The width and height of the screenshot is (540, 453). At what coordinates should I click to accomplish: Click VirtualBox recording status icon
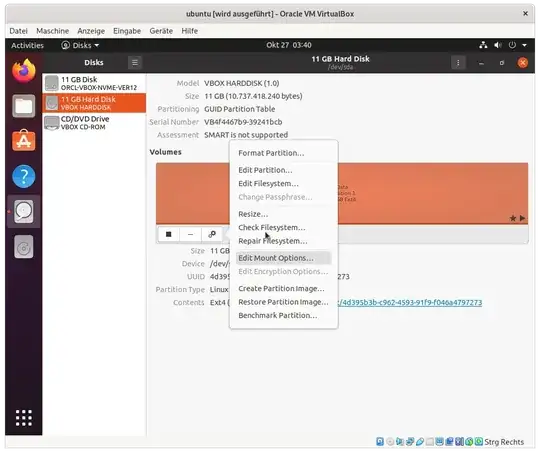[449, 441]
